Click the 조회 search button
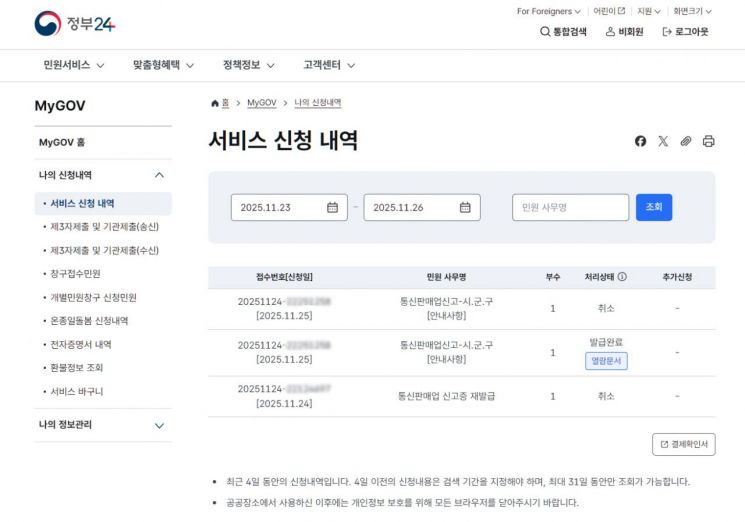This screenshot has width=745, height=522. pos(654,208)
